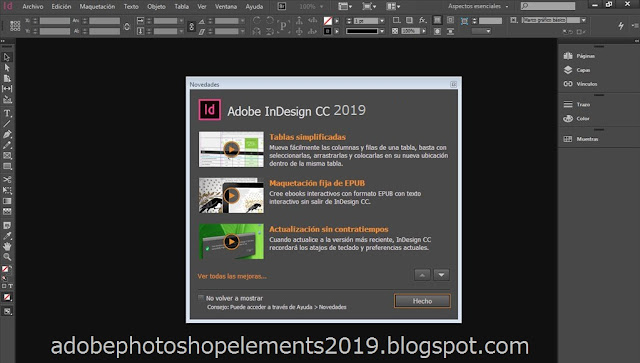
Task: Open the Páginas panel
Action: [x=579, y=56]
